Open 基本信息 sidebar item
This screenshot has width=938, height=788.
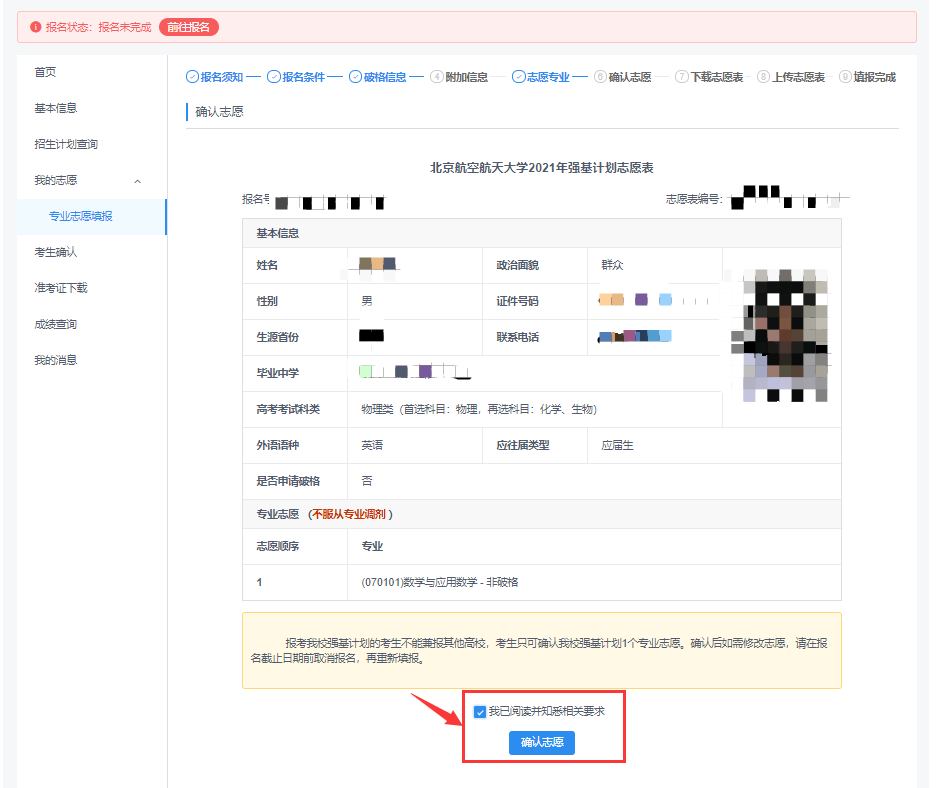pos(56,108)
